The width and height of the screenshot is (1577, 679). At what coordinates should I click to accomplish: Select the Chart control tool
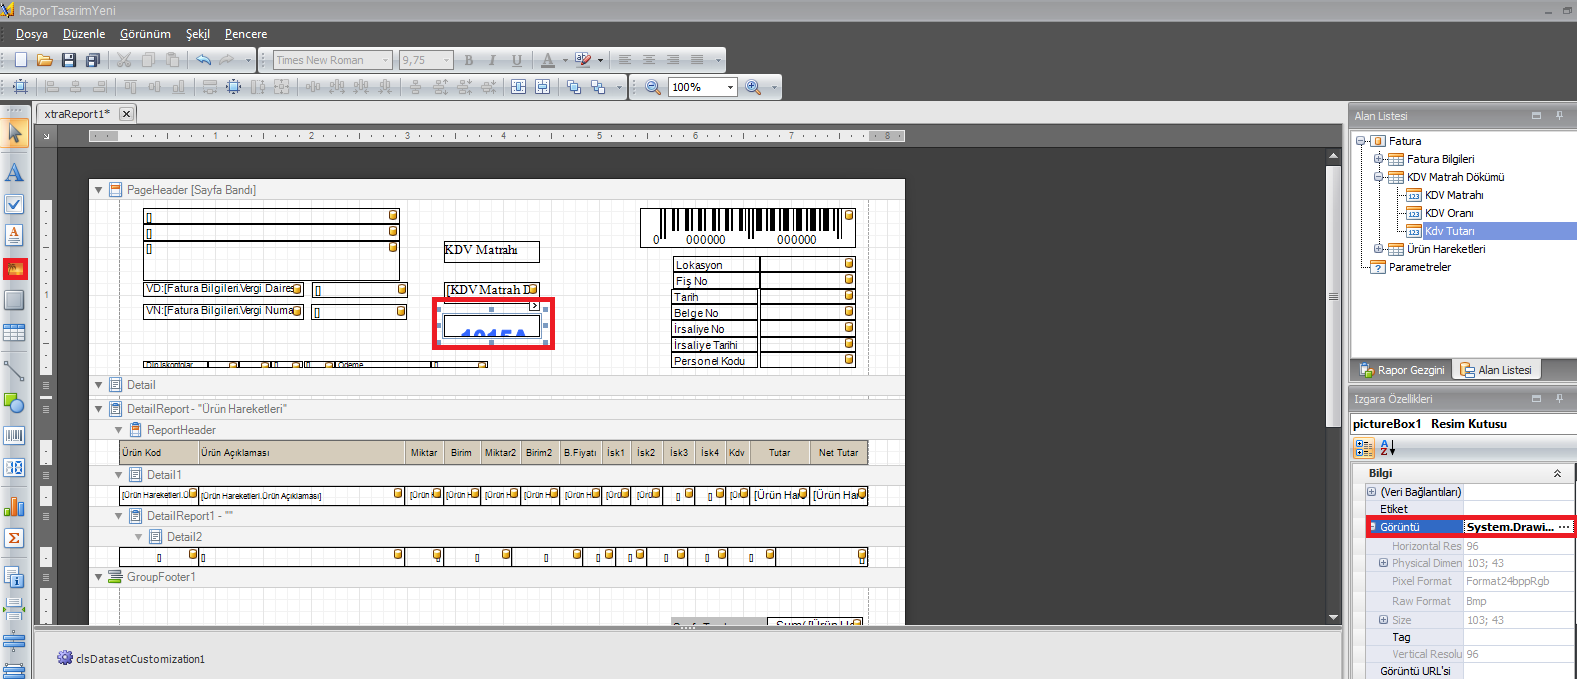tap(14, 506)
